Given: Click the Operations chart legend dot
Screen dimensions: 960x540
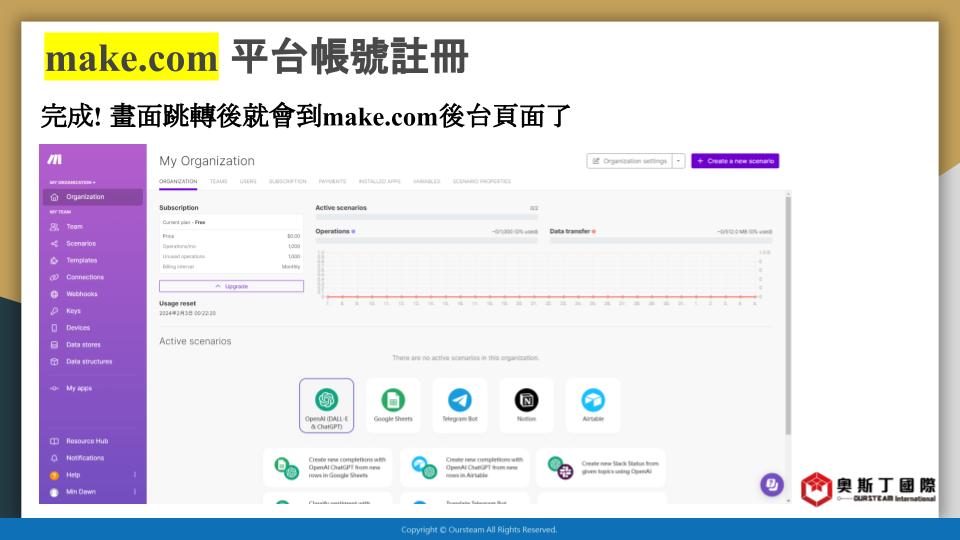Looking at the screenshot, I should [353, 231].
